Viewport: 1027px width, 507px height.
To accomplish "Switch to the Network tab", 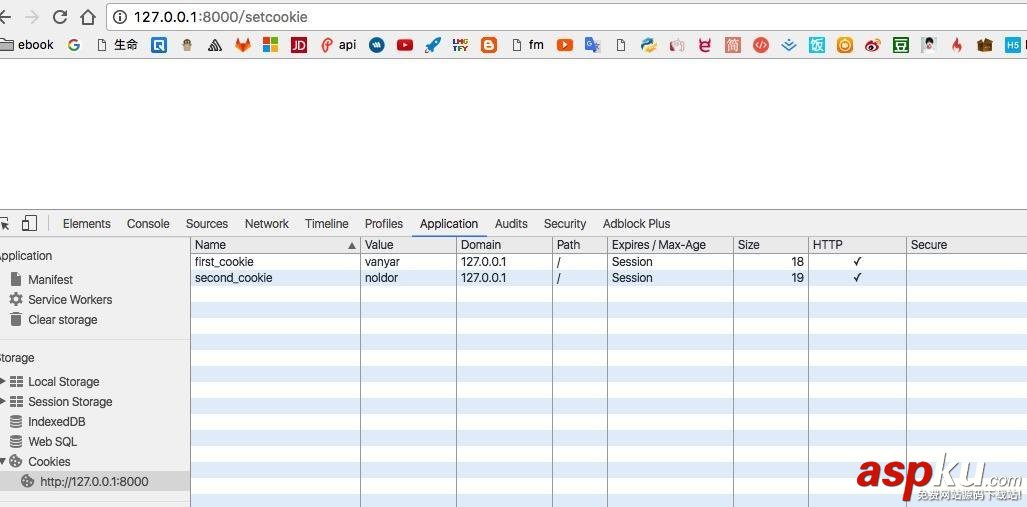I will coord(267,223).
